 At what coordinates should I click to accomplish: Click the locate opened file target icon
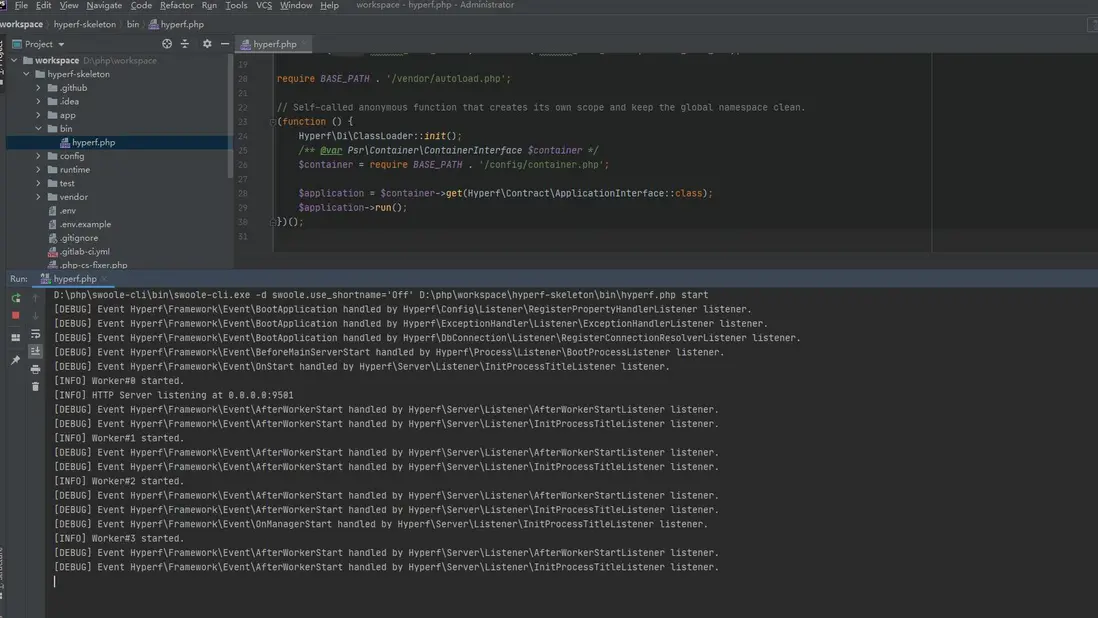[167, 44]
